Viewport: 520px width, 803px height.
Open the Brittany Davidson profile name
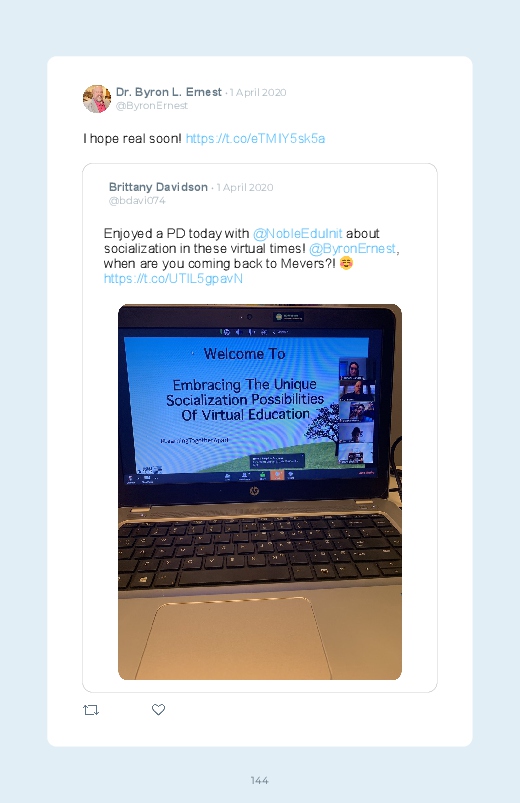point(158,187)
